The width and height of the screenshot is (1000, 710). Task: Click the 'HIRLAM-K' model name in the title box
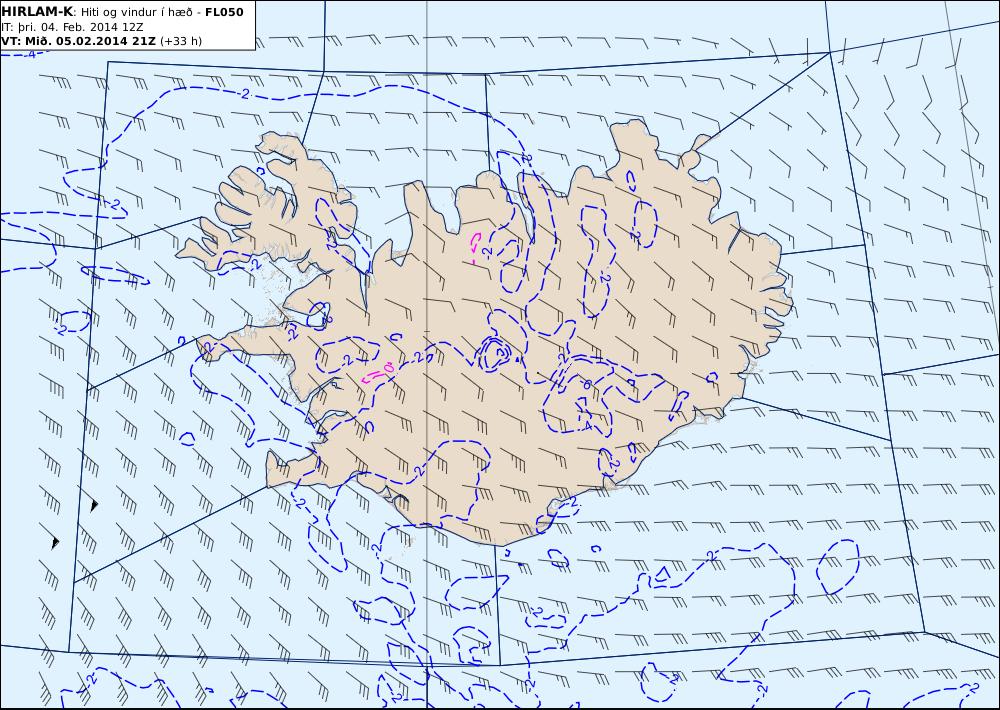[37, 12]
